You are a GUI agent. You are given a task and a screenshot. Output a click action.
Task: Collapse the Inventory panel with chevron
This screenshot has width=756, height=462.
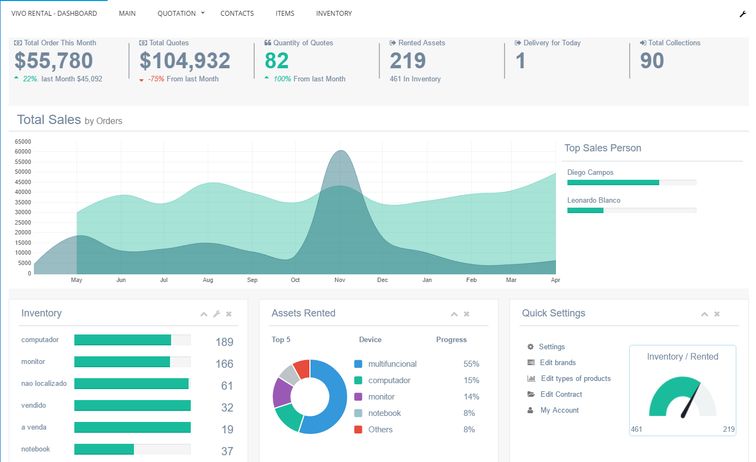(204, 314)
